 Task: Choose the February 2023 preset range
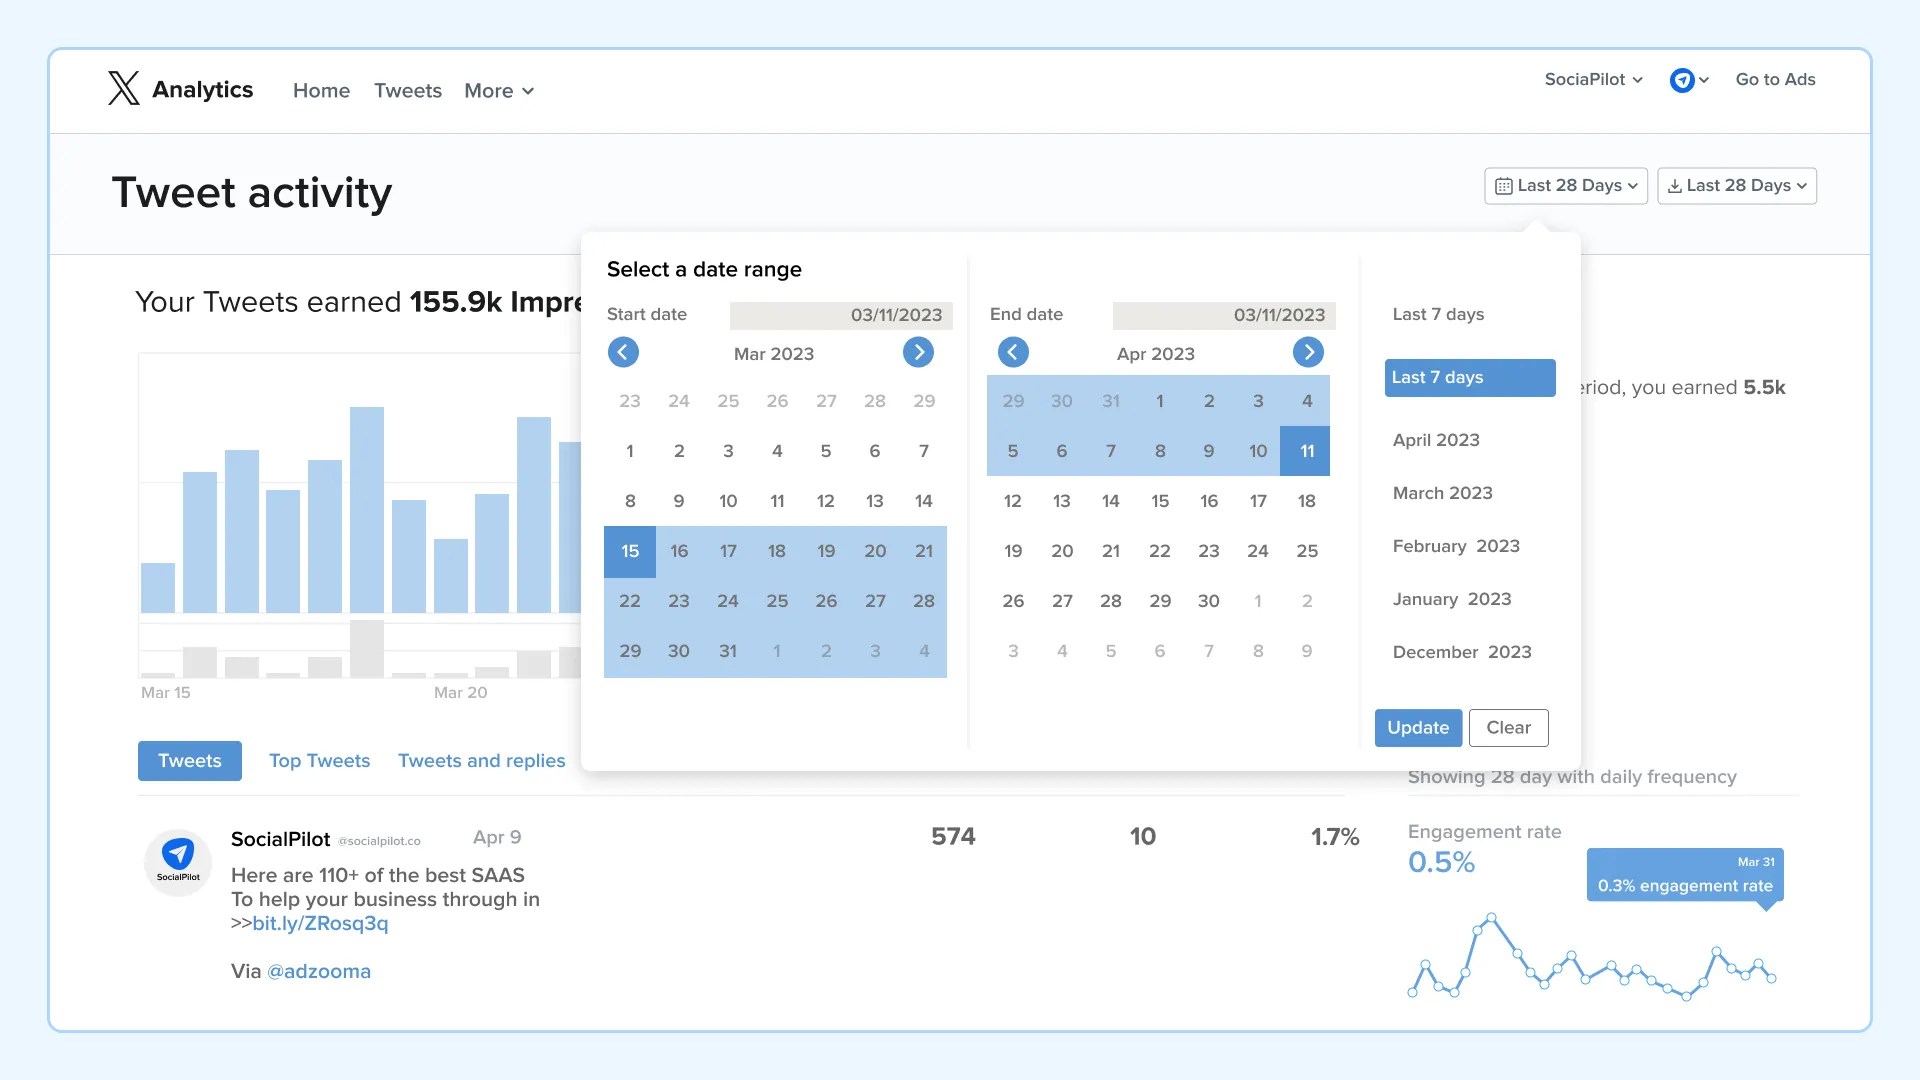tap(1455, 546)
